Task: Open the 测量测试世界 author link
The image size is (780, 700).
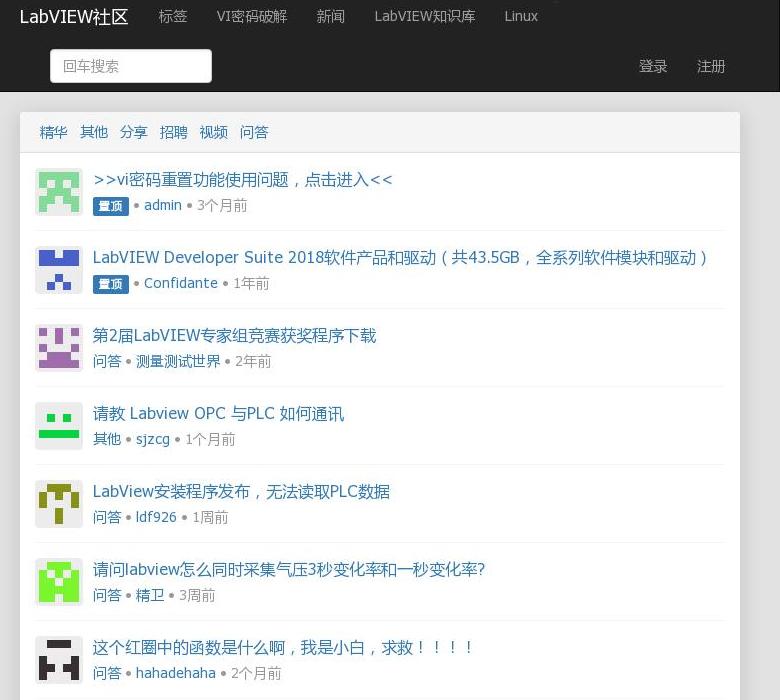Action: [178, 361]
